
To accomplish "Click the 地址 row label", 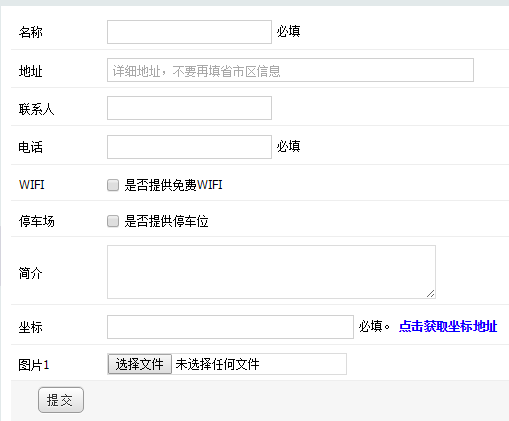I will coord(31,71).
